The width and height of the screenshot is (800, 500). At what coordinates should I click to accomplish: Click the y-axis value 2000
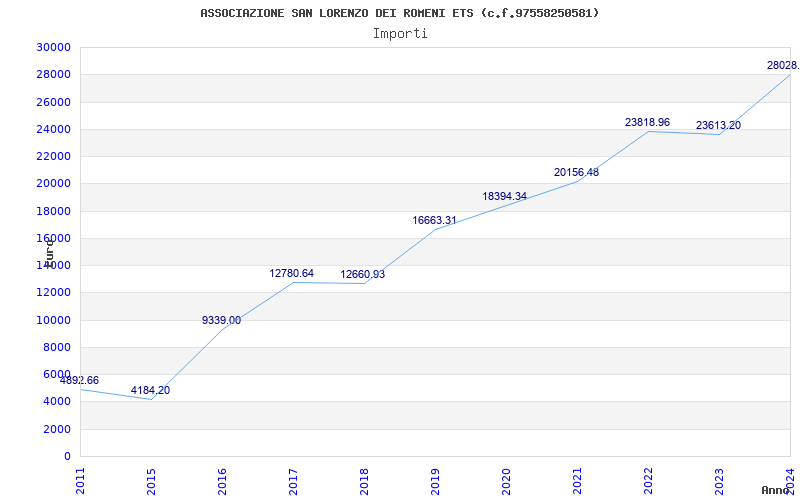click(x=57, y=430)
